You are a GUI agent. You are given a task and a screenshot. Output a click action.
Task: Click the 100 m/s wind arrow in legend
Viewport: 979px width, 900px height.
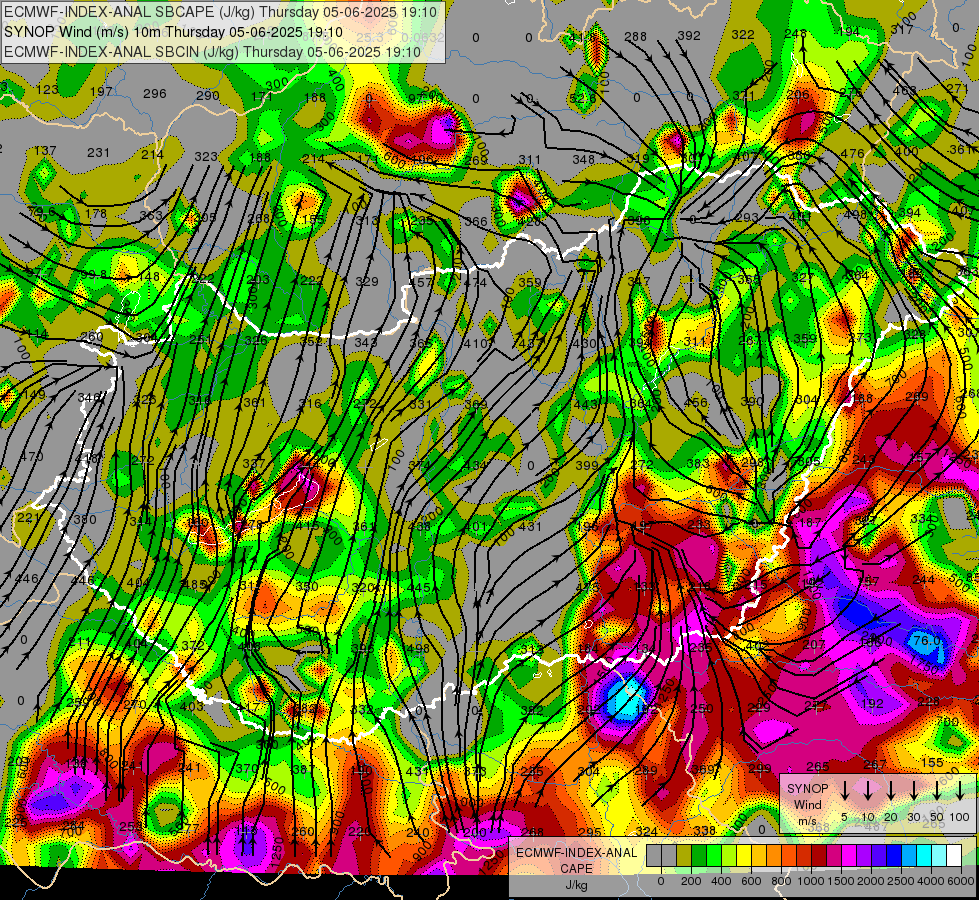pos(960,791)
